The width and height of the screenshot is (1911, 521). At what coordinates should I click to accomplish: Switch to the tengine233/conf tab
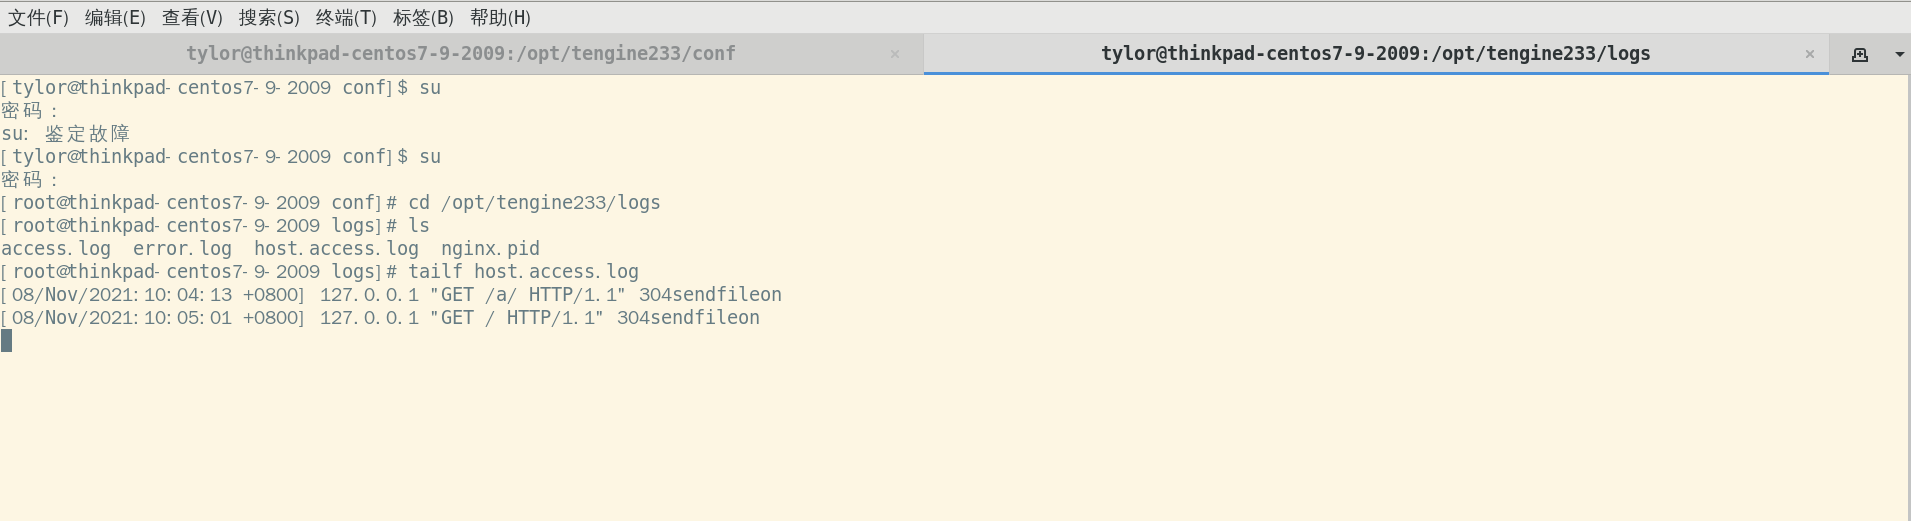click(461, 54)
